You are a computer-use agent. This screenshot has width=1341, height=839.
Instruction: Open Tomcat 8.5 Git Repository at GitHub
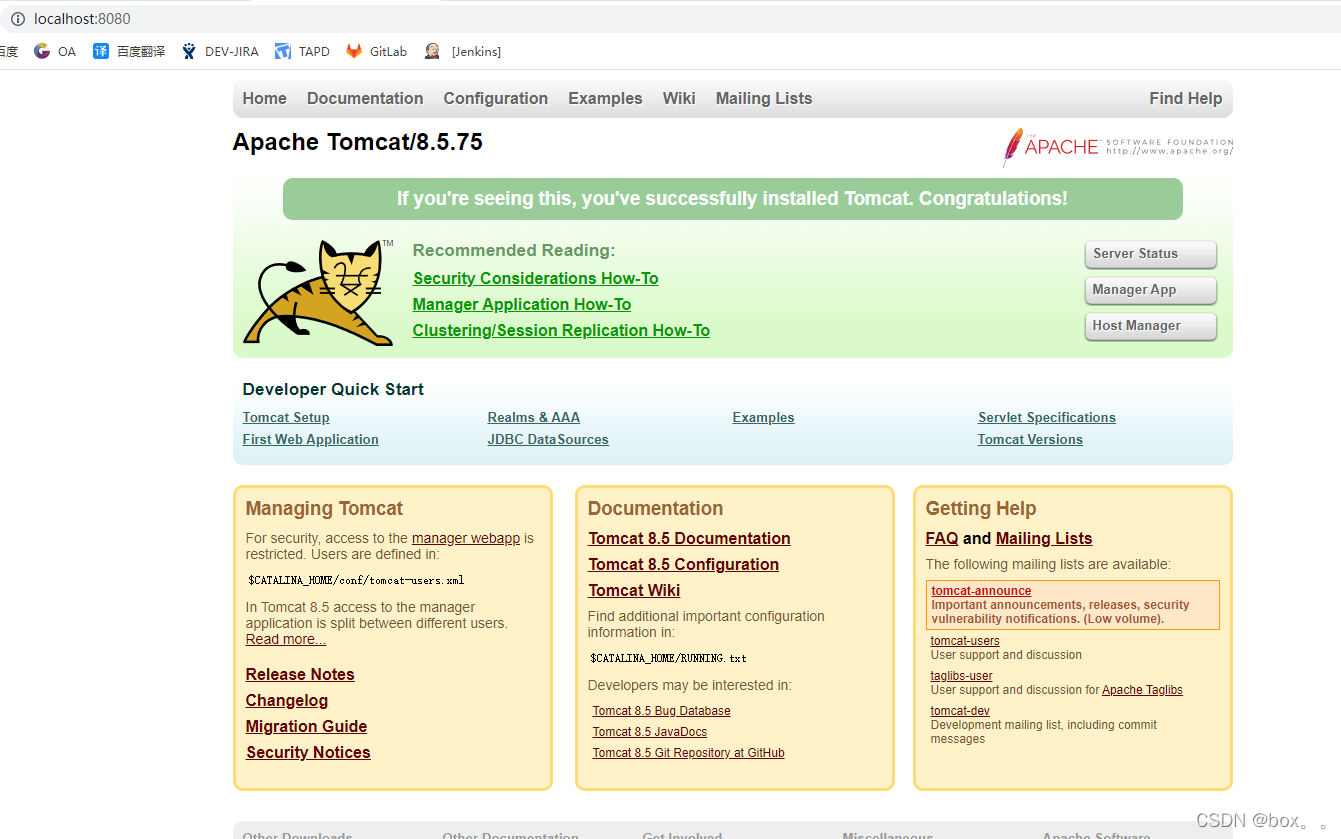(x=689, y=753)
